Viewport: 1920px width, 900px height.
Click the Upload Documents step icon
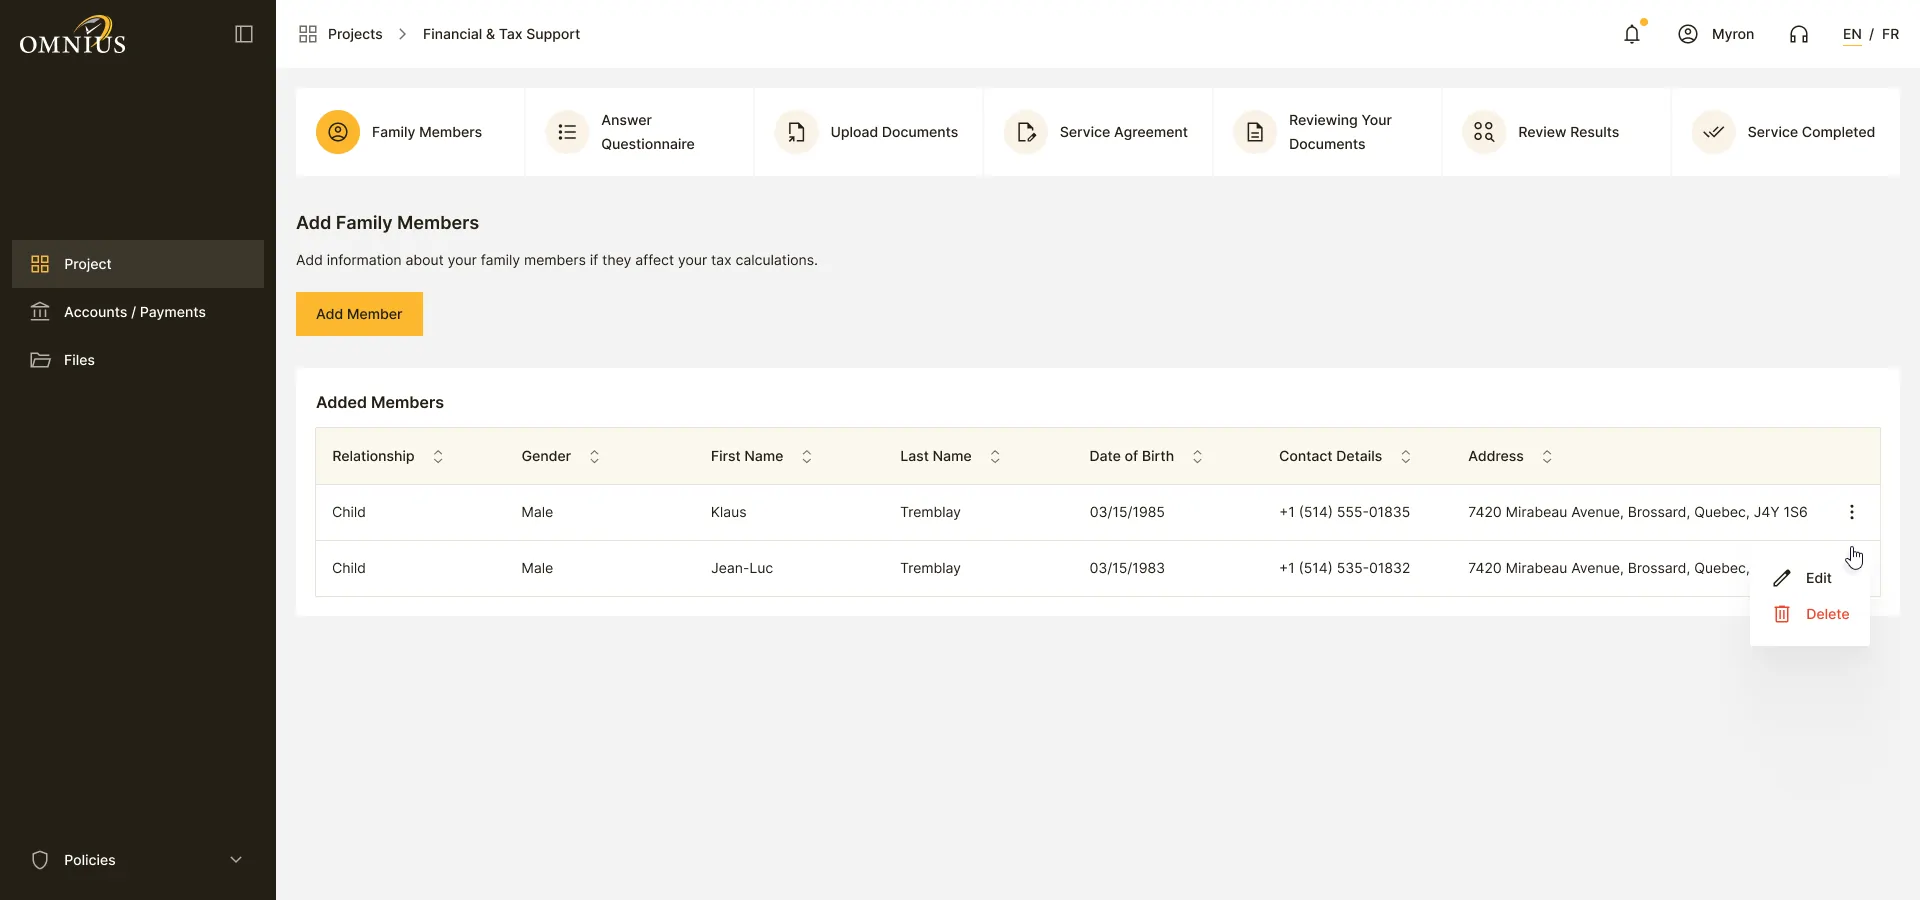(x=796, y=132)
